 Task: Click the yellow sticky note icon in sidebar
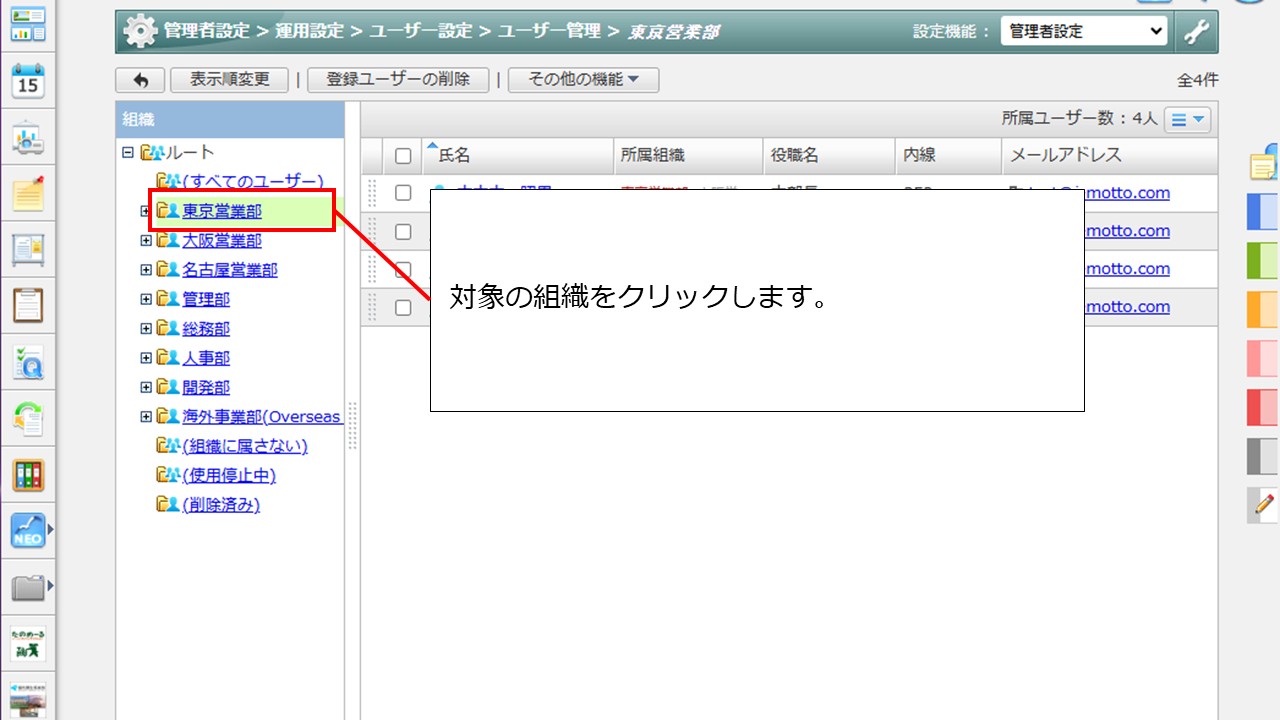point(28,193)
